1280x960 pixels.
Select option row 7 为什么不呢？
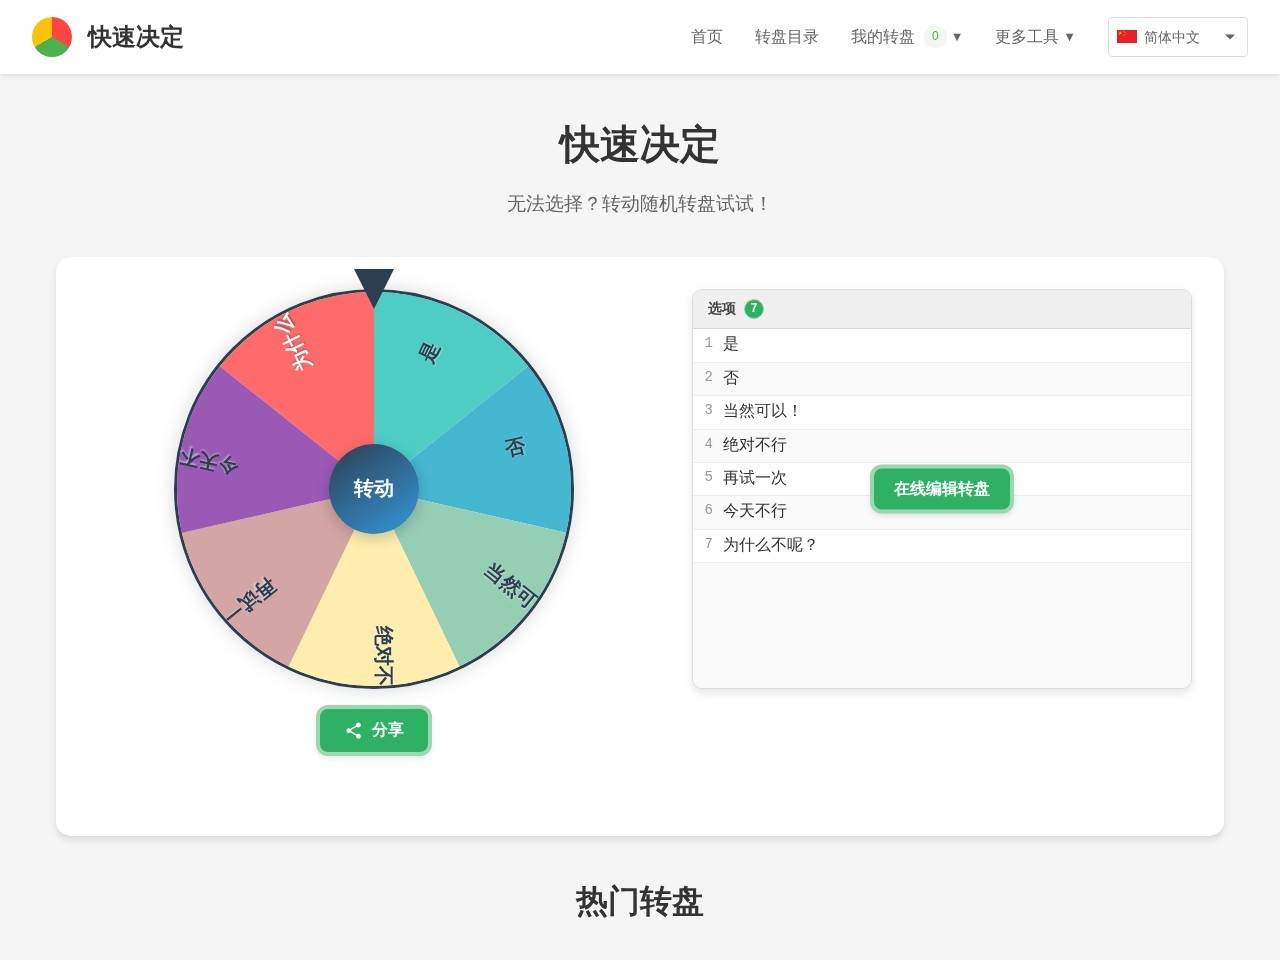pyautogui.click(x=942, y=545)
